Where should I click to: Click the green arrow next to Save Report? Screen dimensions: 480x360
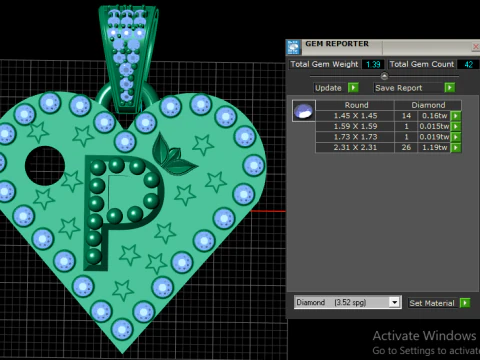pyautogui.click(x=450, y=88)
